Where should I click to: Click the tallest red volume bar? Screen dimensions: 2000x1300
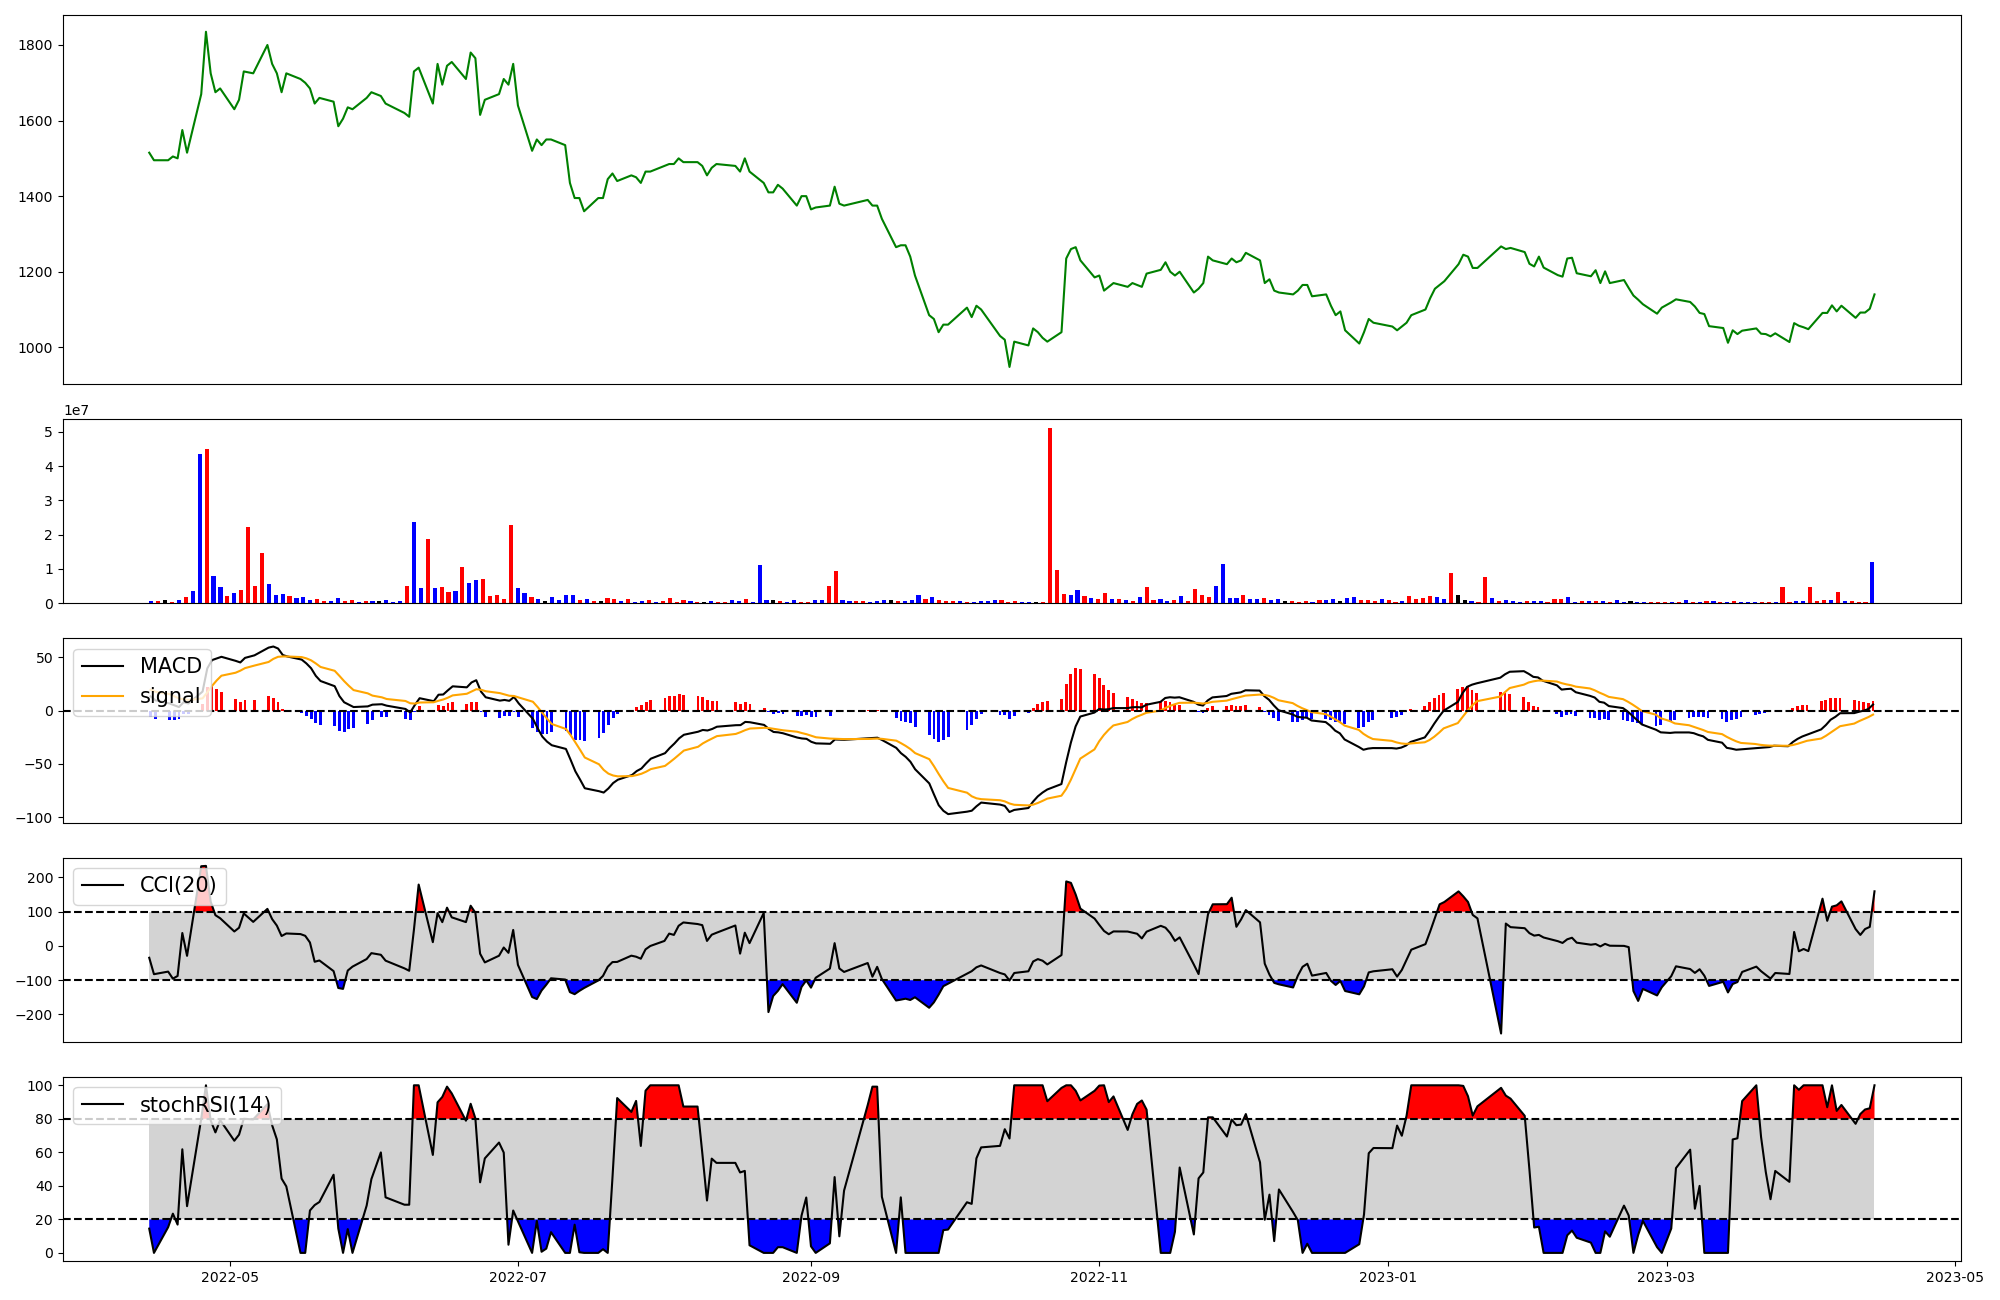tap(1050, 515)
